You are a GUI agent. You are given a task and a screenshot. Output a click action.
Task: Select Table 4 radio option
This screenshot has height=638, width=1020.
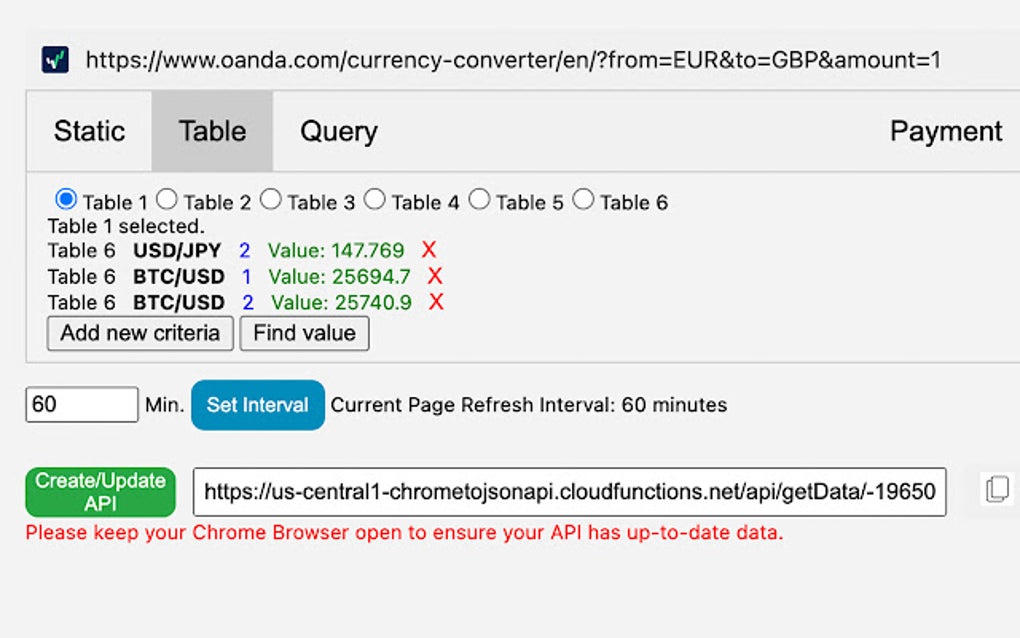(375, 200)
